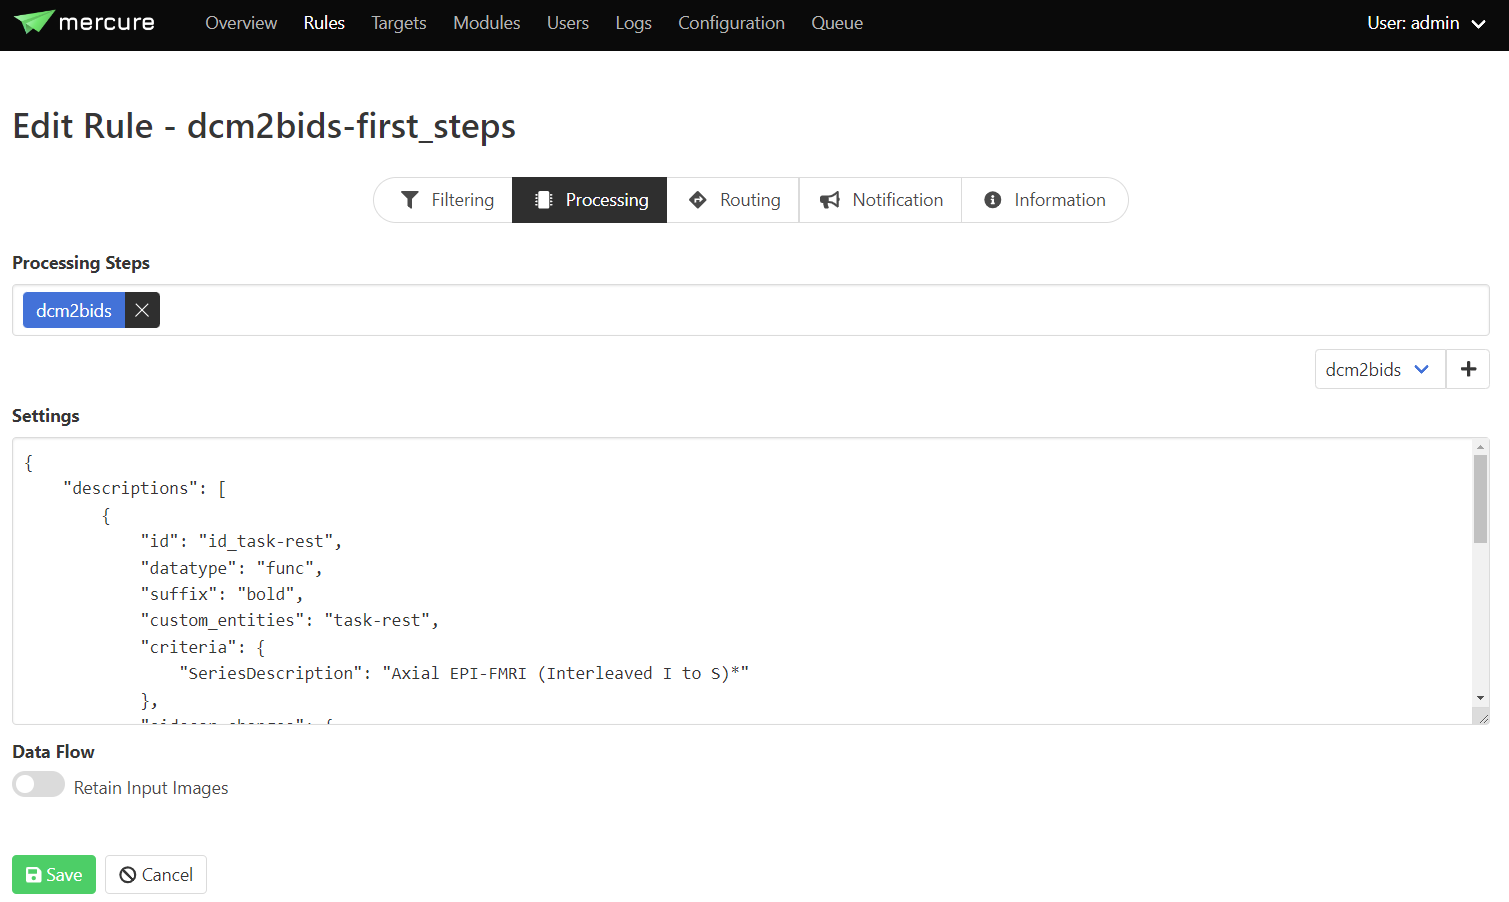Click the "SeriesDescription" line in settings
The width and height of the screenshot is (1509, 902).
[x=464, y=673]
